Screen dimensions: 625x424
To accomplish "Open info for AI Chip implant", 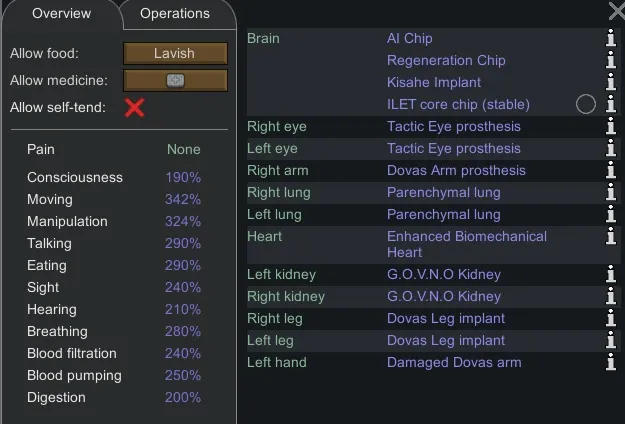I will point(611,38).
